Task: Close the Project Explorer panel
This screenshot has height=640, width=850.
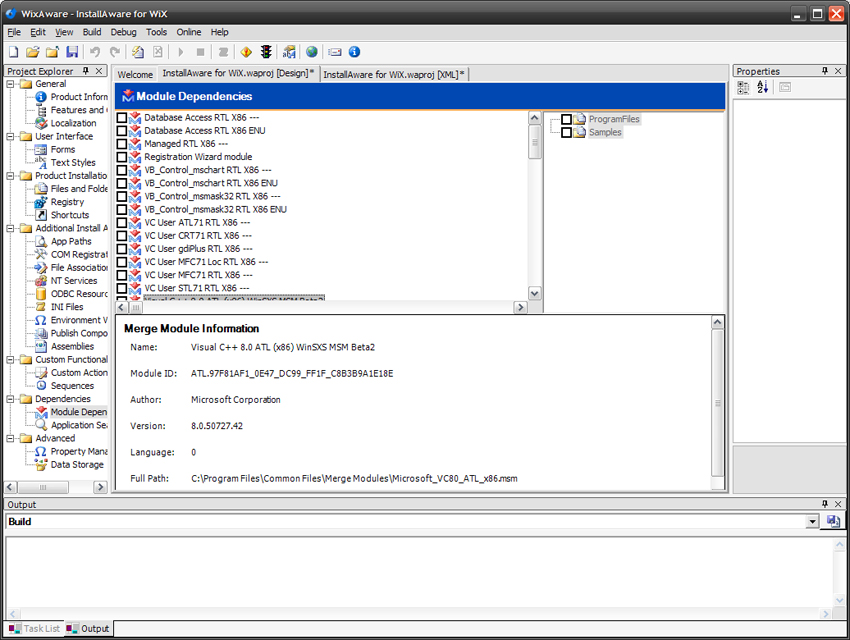Action: 99,71
